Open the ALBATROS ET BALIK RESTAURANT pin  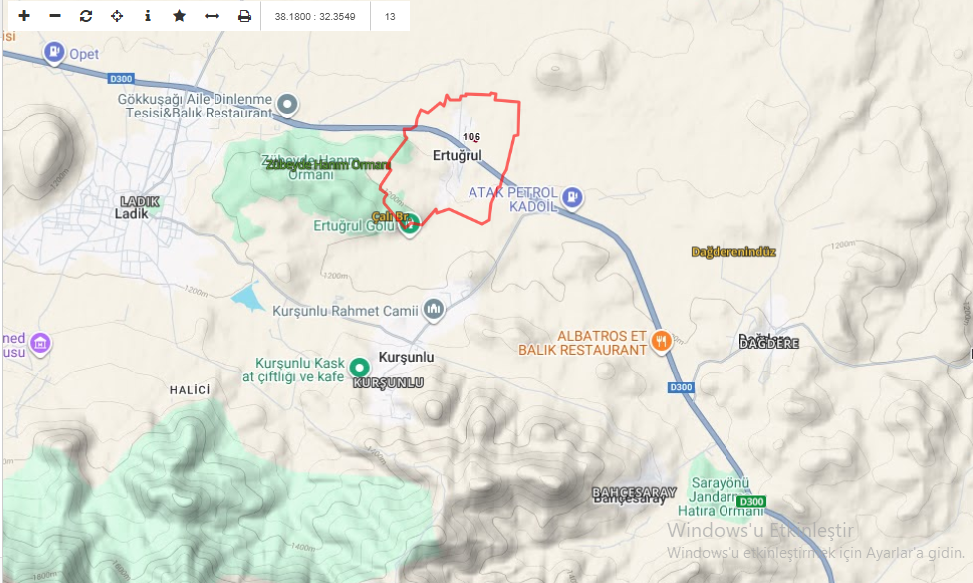[x=661, y=342]
